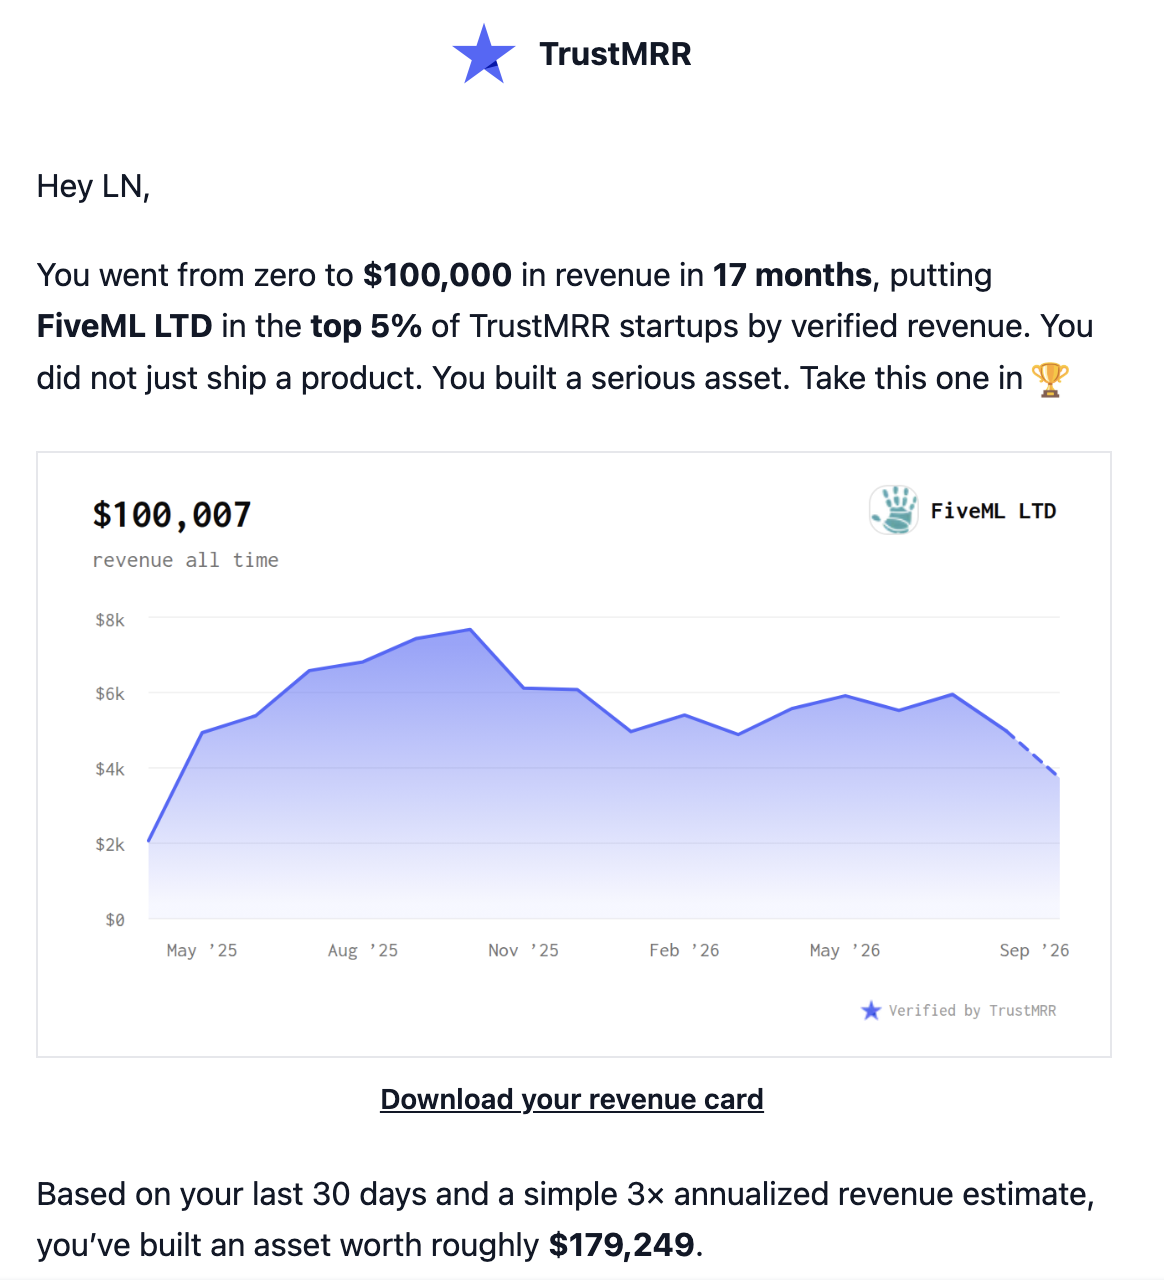Click the bold $179,249 valuation

click(622, 1245)
